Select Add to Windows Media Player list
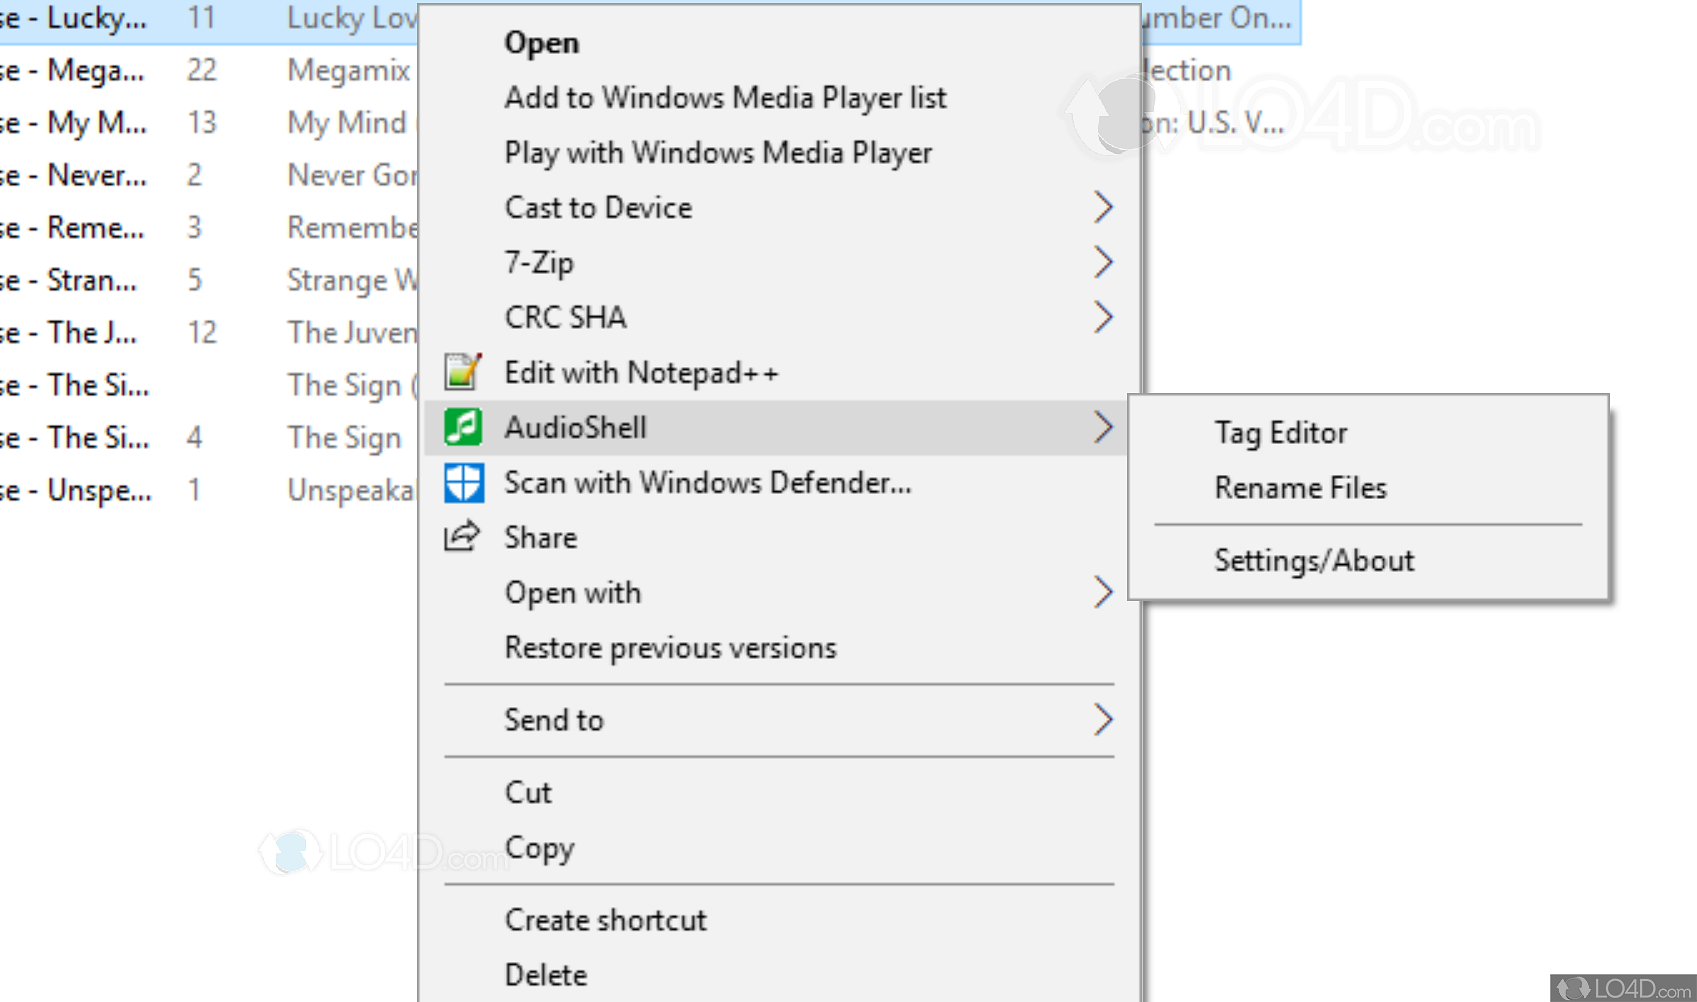The width and height of the screenshot is (1697, 1002). 725,98
